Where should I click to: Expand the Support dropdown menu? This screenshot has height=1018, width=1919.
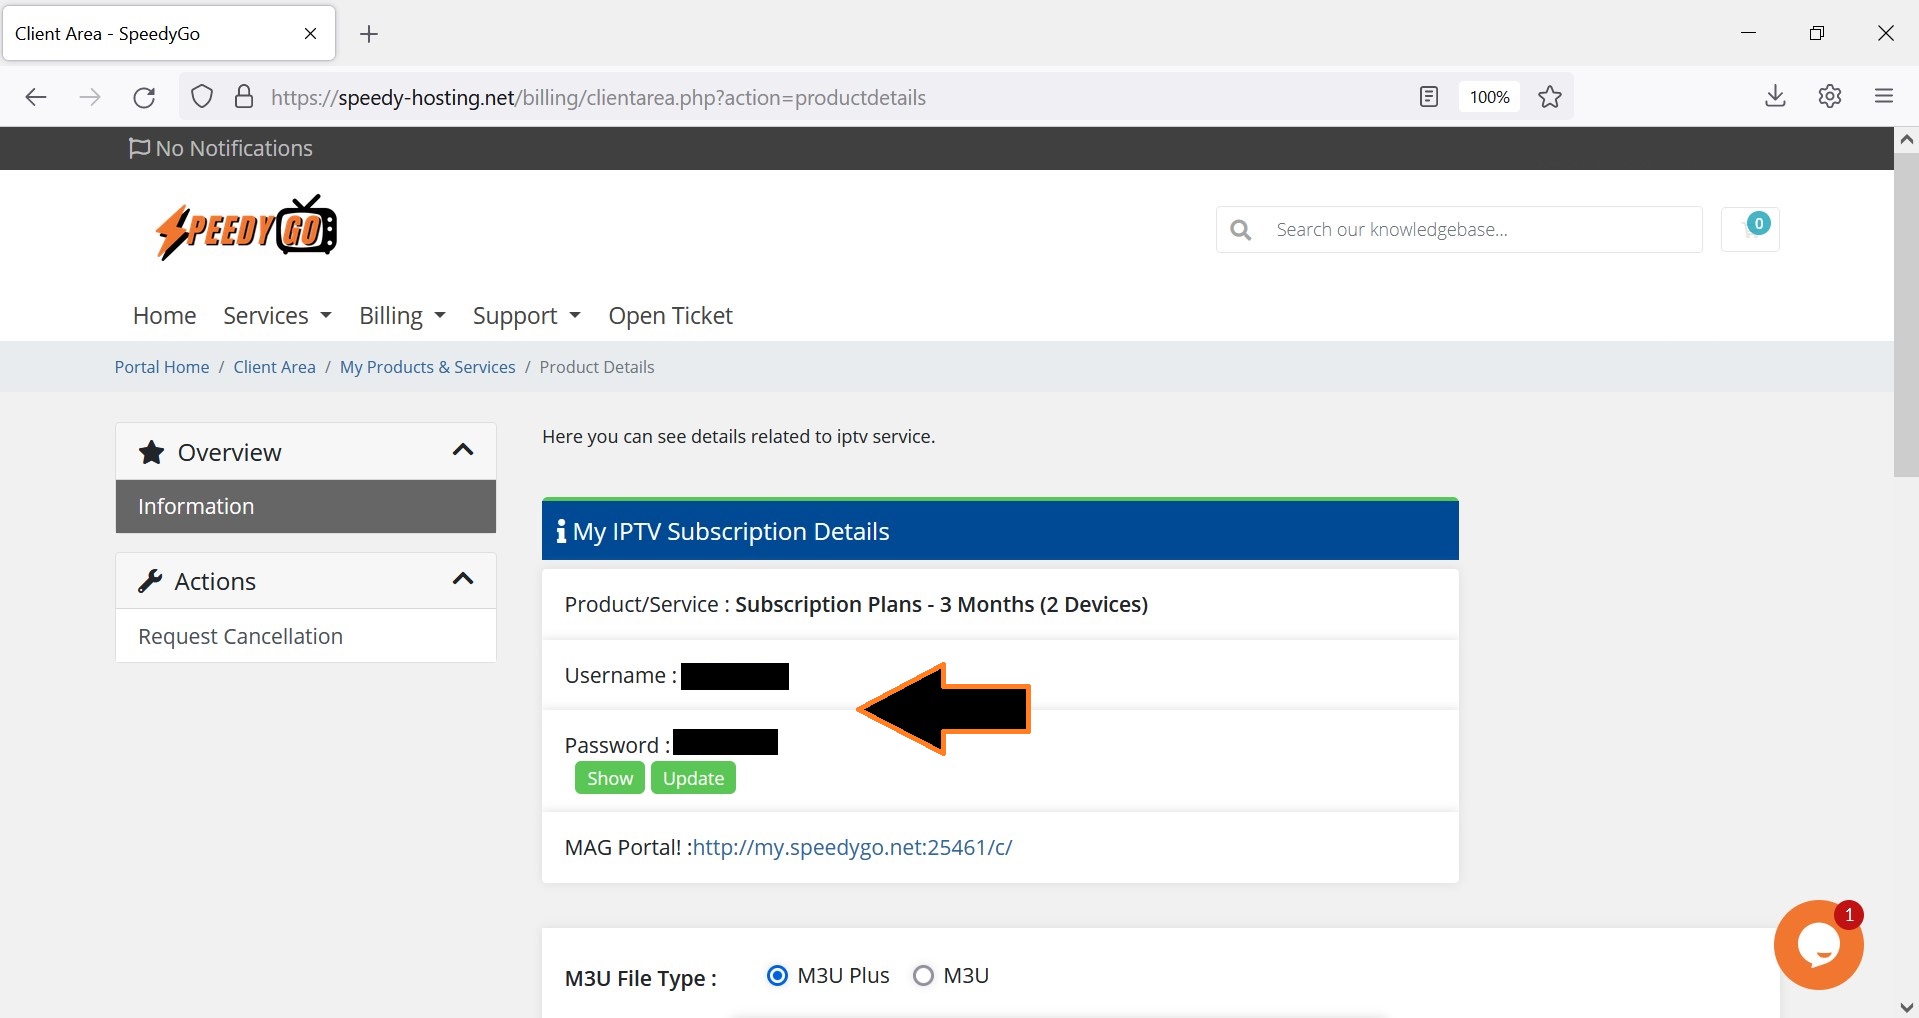pyautogui.click(x=526, y=315)
